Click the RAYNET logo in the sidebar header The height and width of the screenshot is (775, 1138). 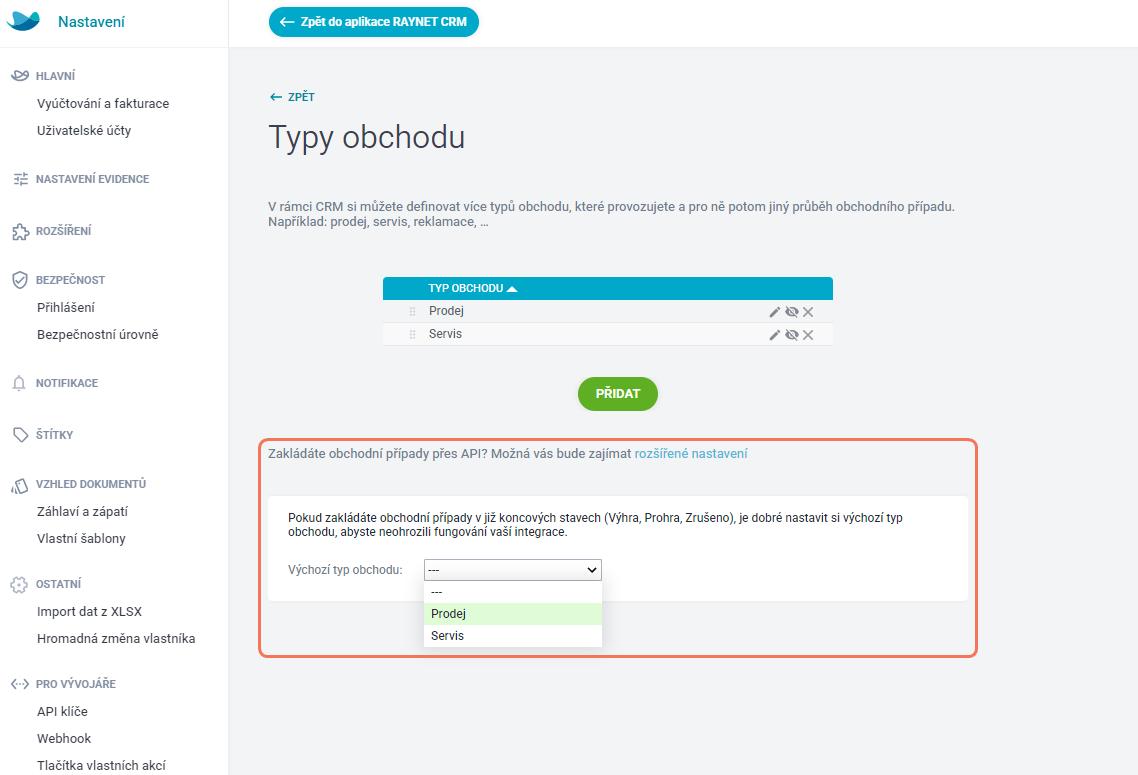click(x=23, y=21)
